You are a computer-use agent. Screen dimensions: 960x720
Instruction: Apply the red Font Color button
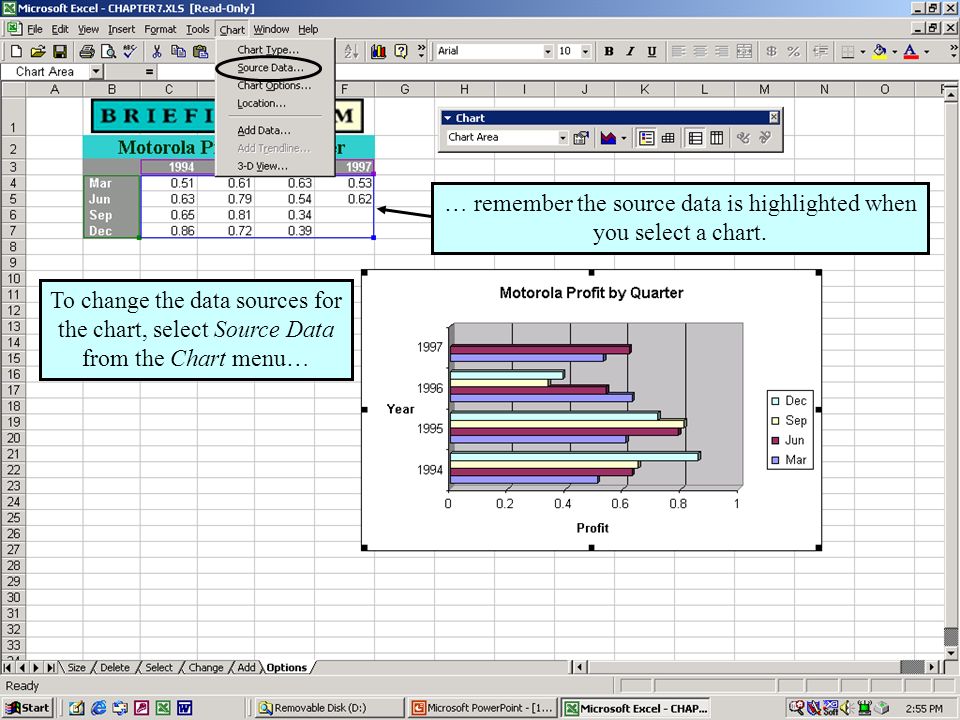tap(912, 51)
